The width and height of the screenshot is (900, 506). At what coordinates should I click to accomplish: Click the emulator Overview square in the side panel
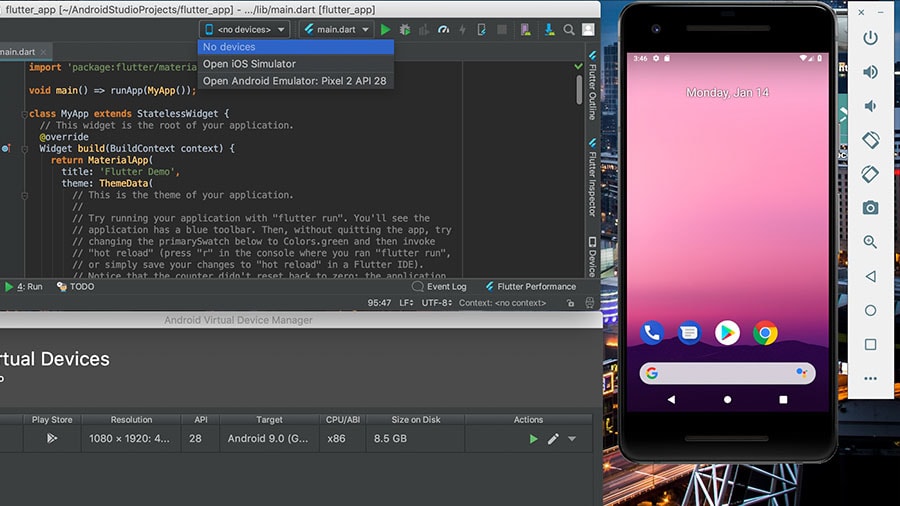coord(870,344)
